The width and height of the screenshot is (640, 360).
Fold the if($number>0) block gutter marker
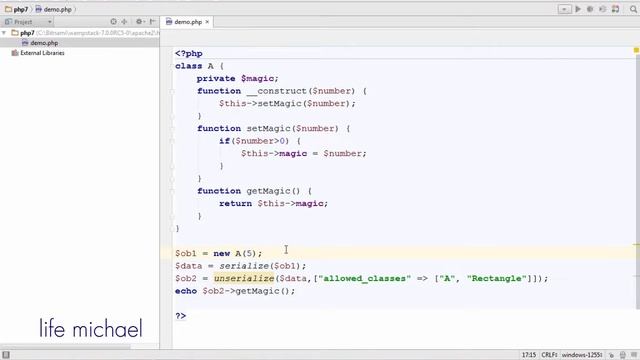pos(172,141)
